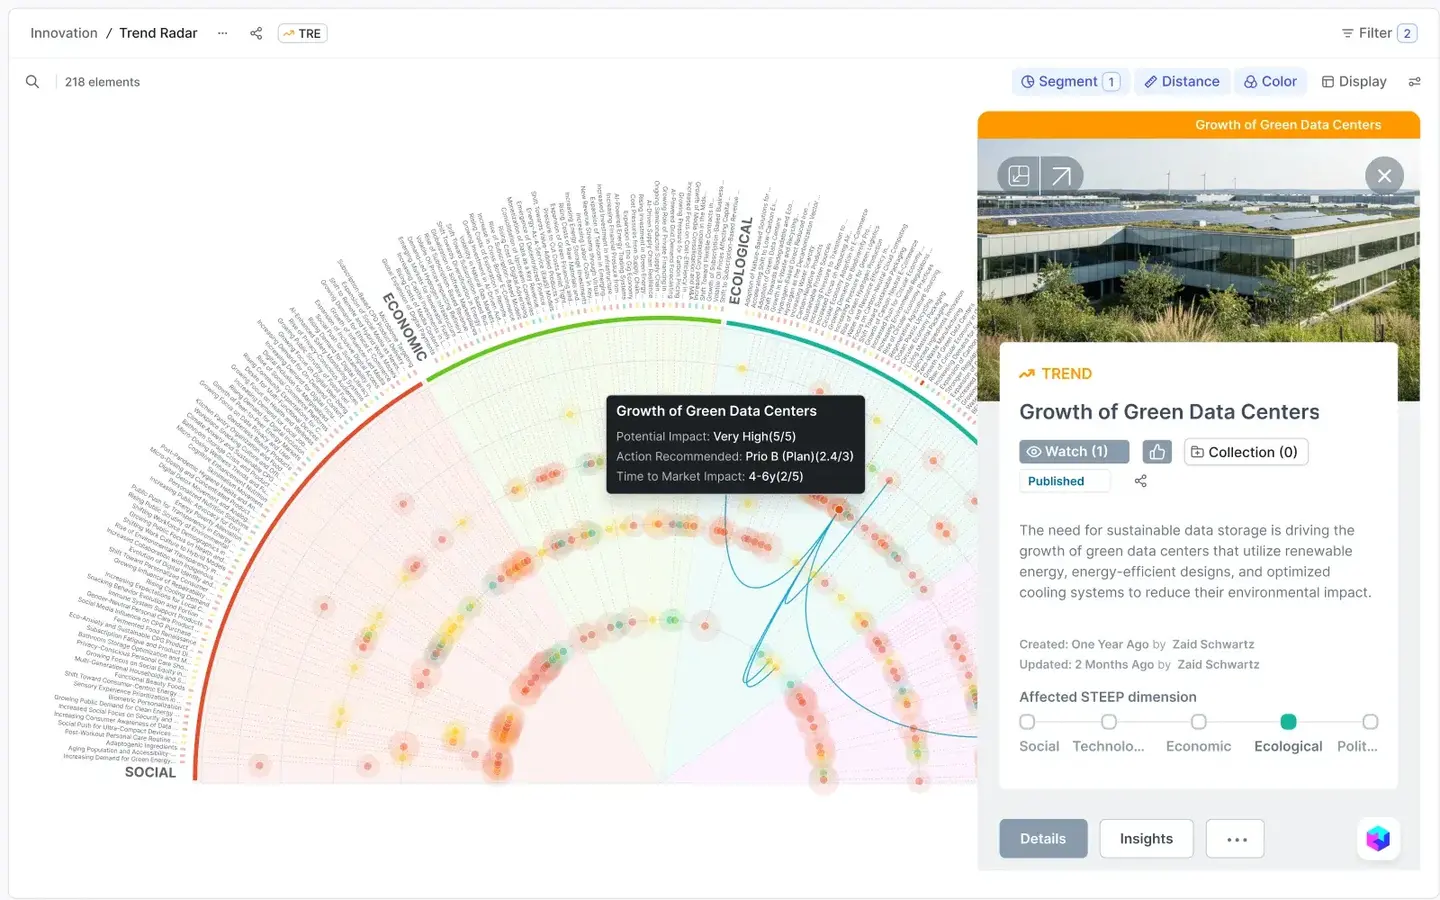Click the share icon beside Published
The height and width of the screenshot is (900, 1440).
pyautogui.click(x=1140, y=481)
